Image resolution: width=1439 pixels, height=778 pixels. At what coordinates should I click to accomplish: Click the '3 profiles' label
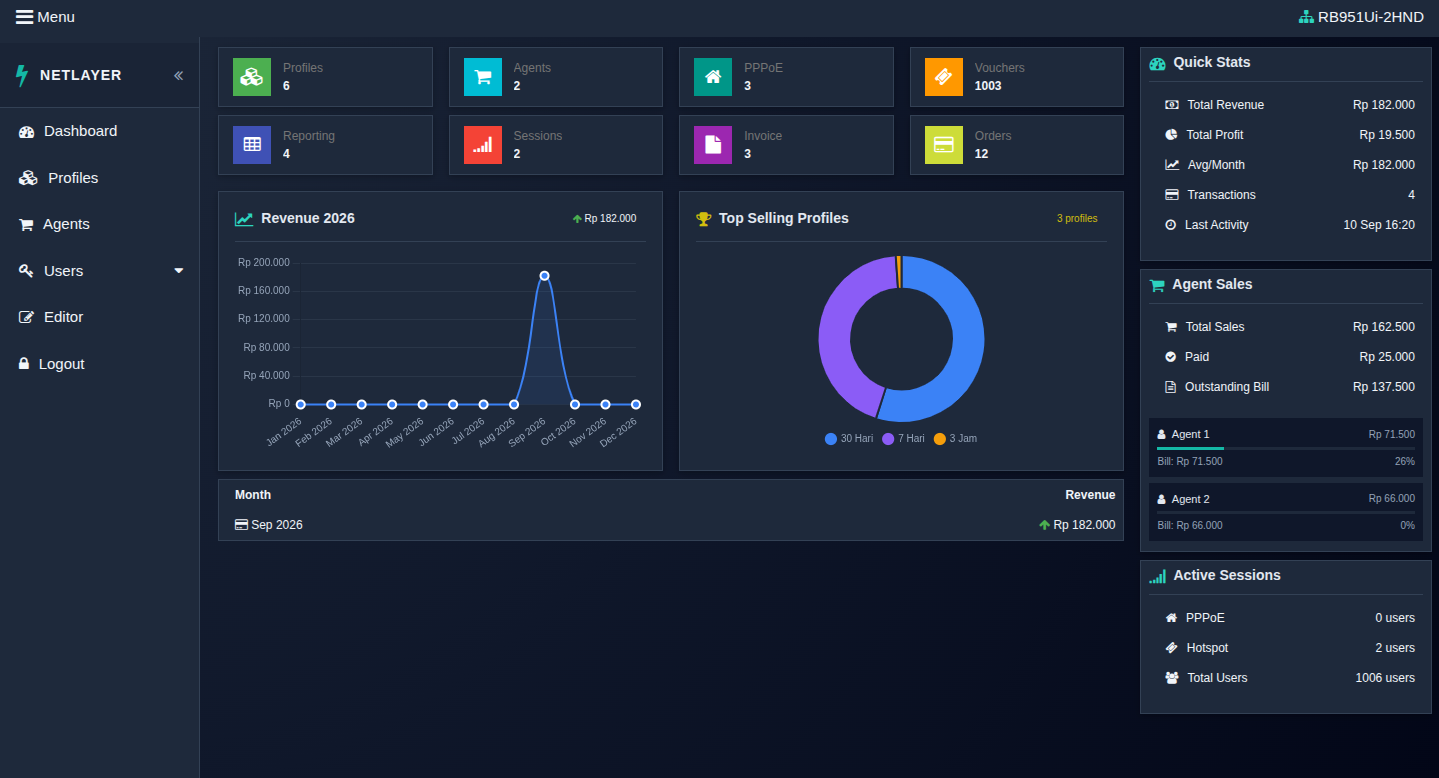1077,218
